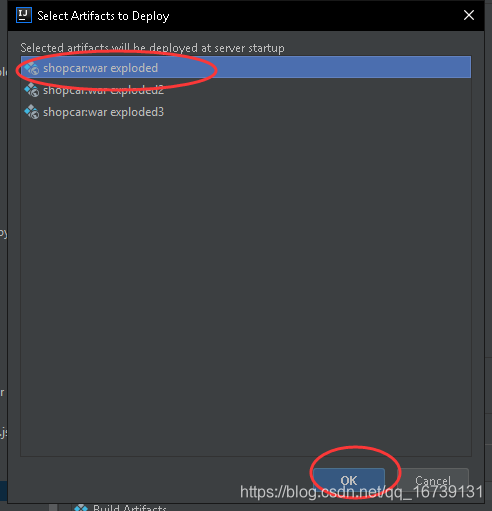Click artifact icon beside shopcar:war exploded
The height and width of the screenshot is (511, 492).
click(32, 68)
